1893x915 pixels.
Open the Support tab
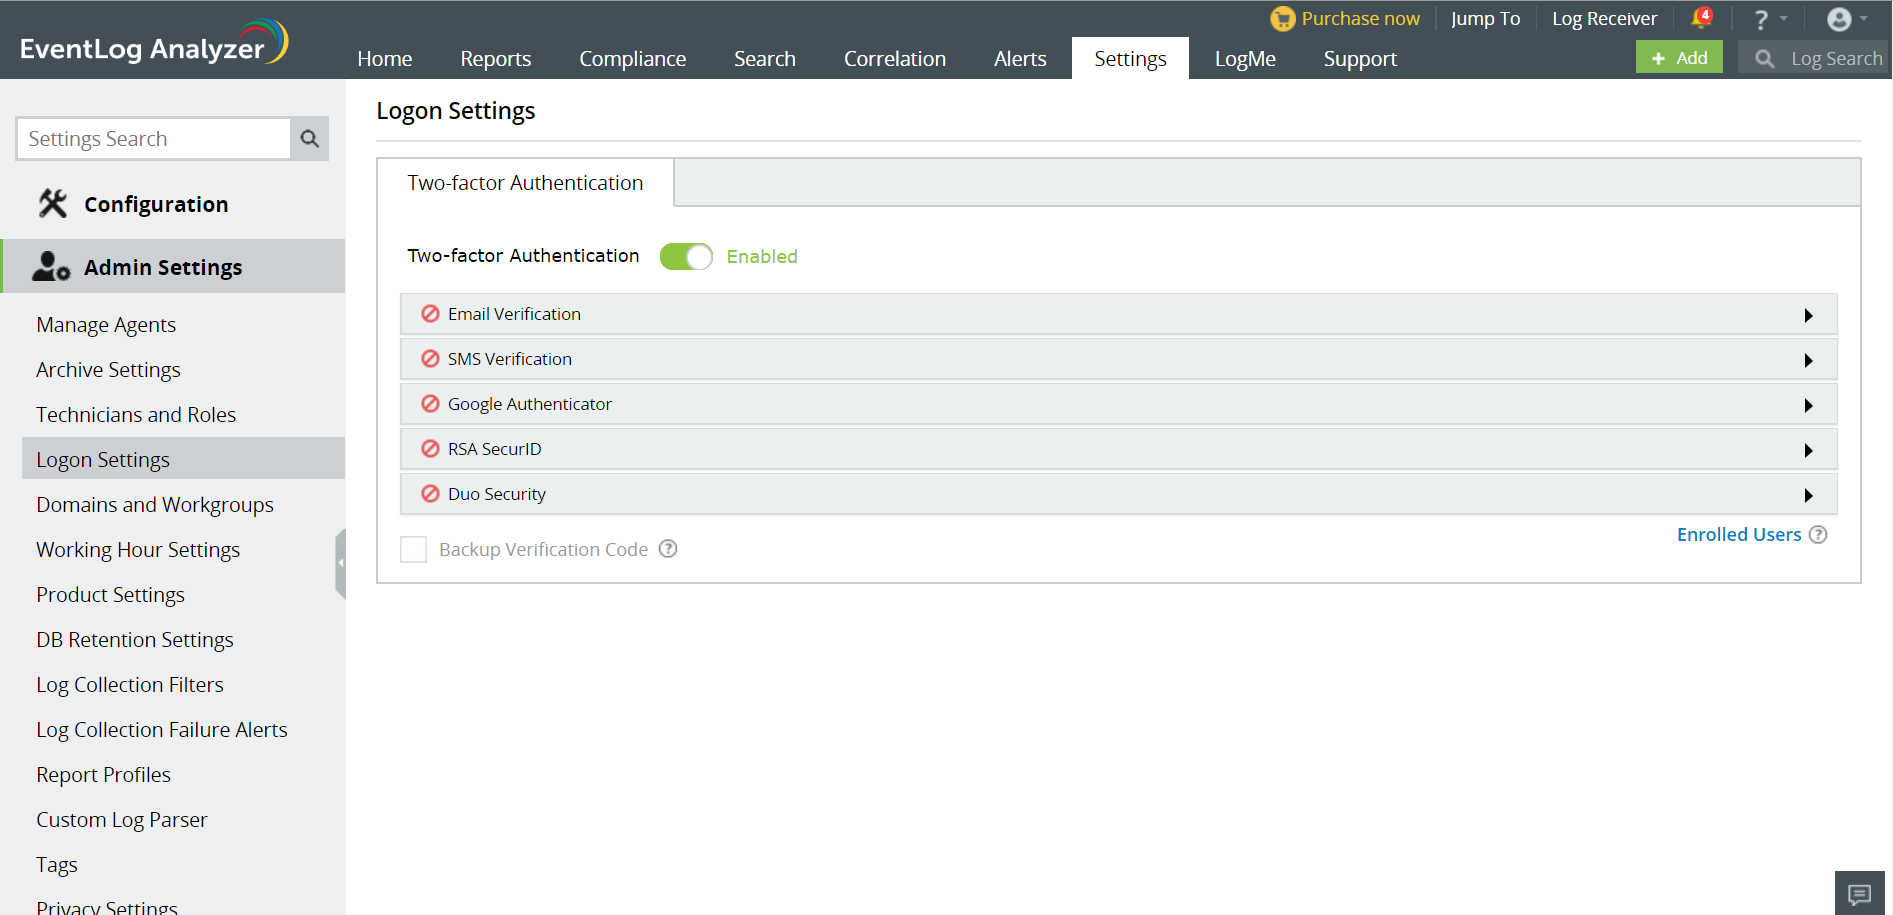(1360, 59)
